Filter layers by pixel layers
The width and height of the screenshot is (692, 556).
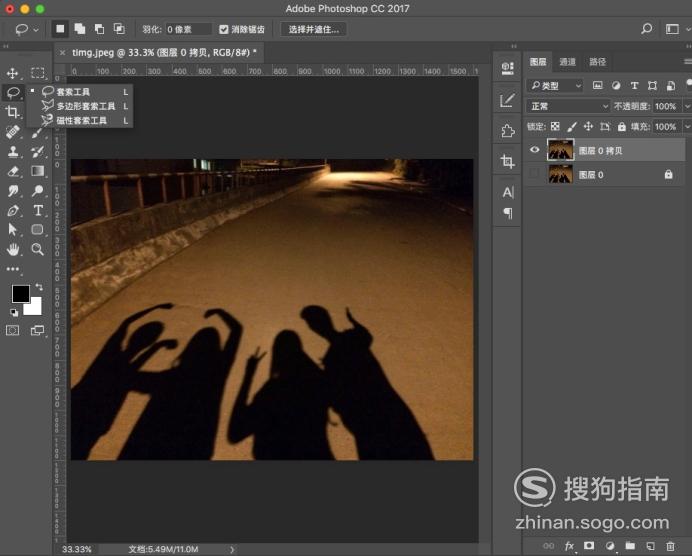[x=598, y=86]
